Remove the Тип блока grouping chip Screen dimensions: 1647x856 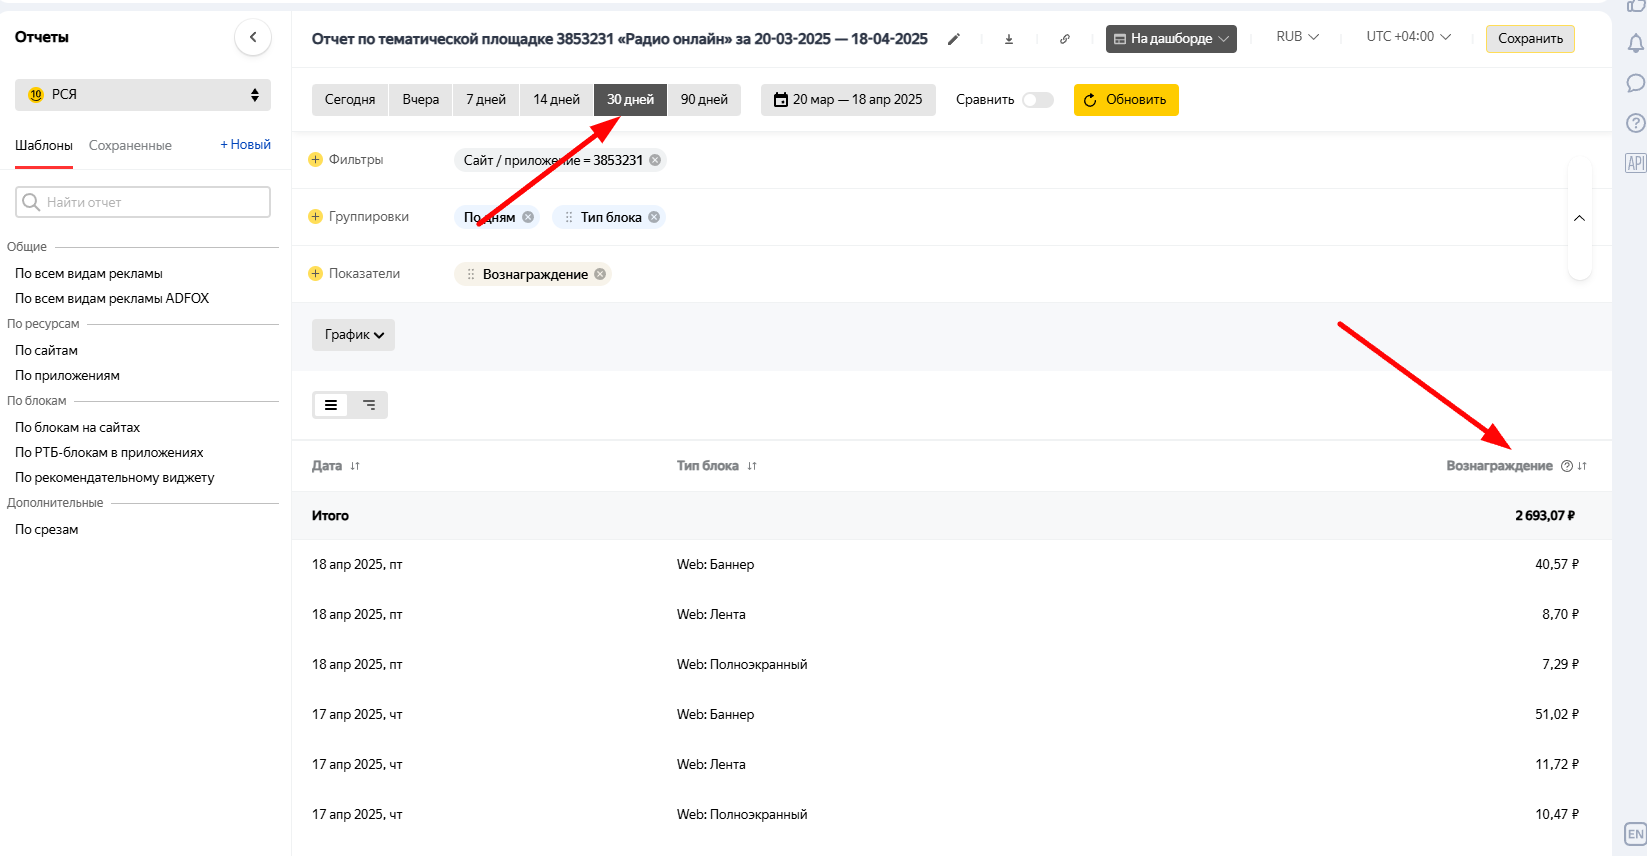[654, 217]
